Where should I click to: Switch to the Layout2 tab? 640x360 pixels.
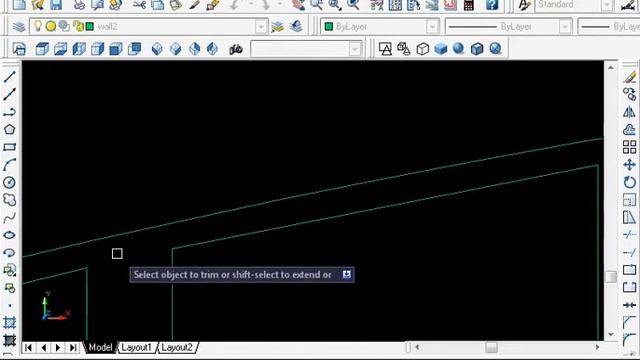[177, 347]
